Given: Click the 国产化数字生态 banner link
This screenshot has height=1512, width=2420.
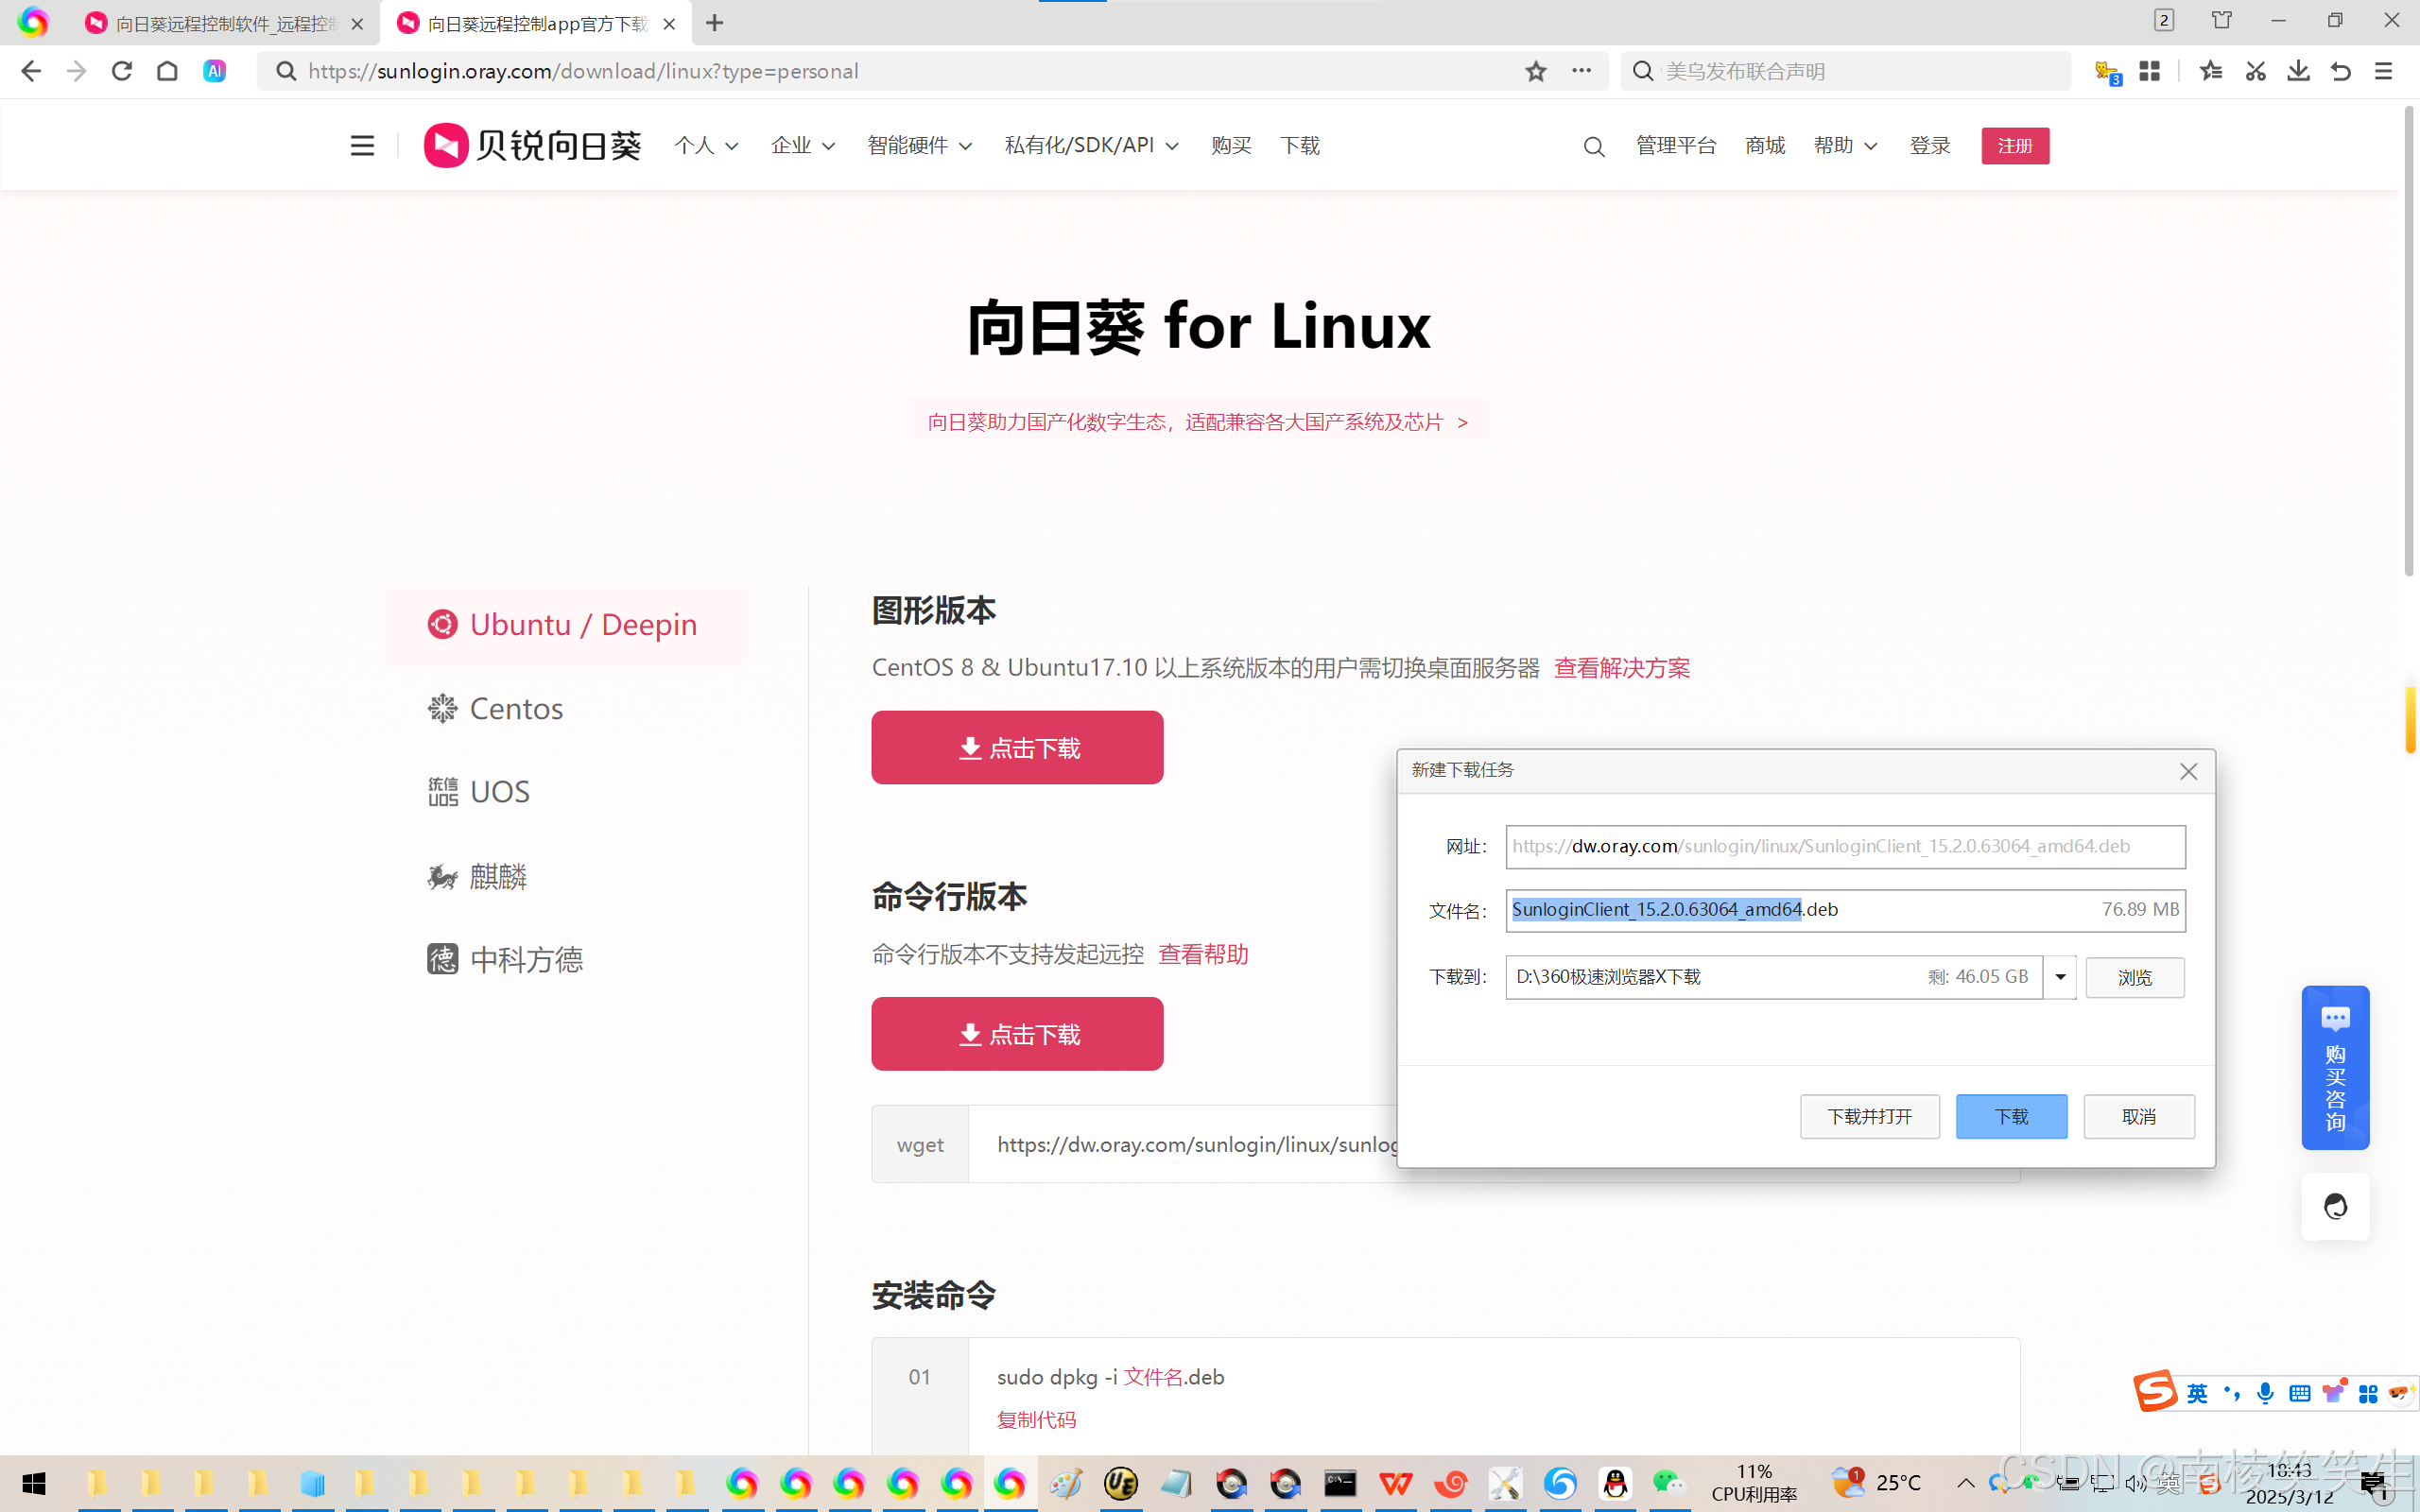Looking at the screenshot, I should pos(1198,422).
